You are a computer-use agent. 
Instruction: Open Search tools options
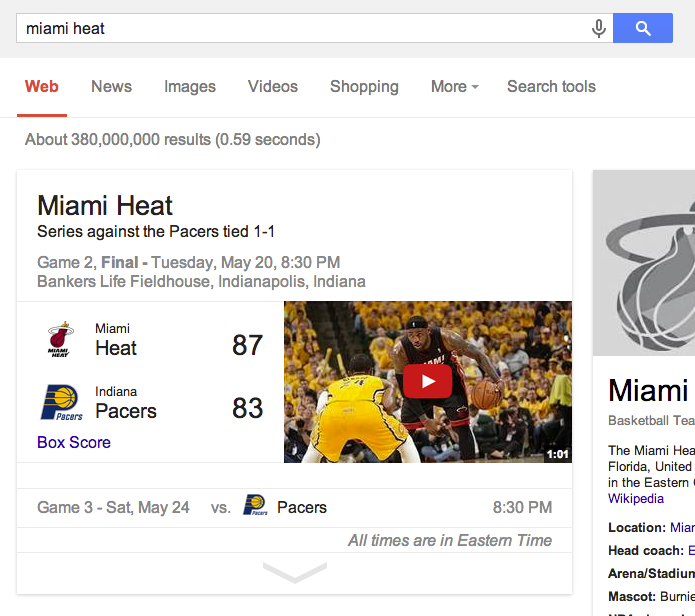551,86
